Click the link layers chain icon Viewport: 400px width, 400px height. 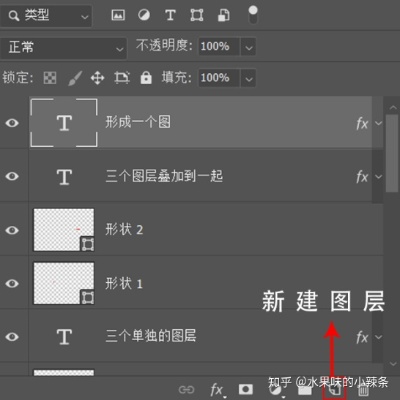point(186,389)
